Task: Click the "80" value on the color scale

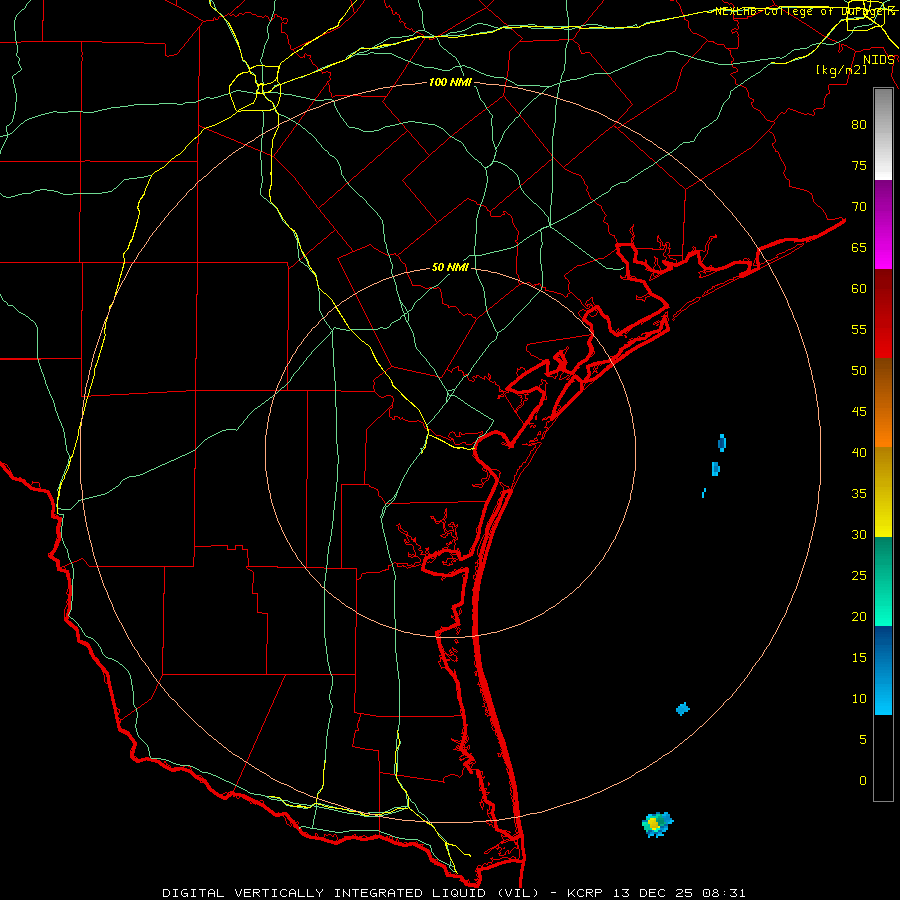Action: tap(859, 125)
